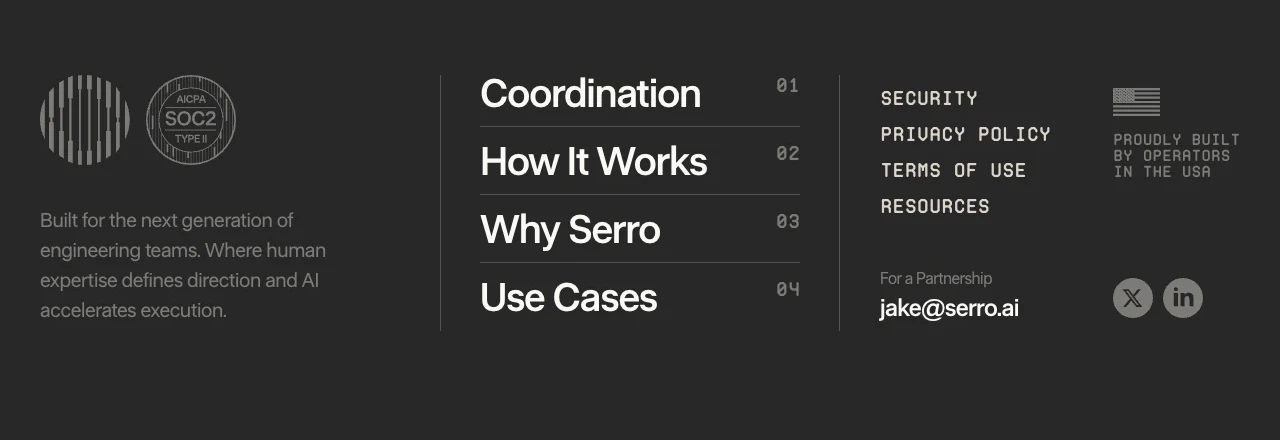
Task: Open How It Works link
Action: point(593,162)
